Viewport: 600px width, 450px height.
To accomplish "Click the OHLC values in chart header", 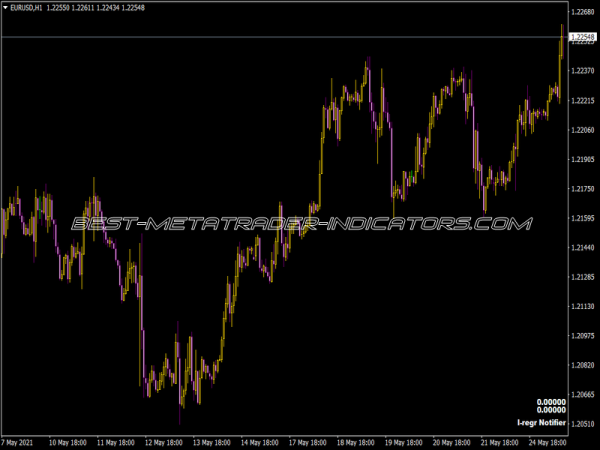I will click(97, 8).
